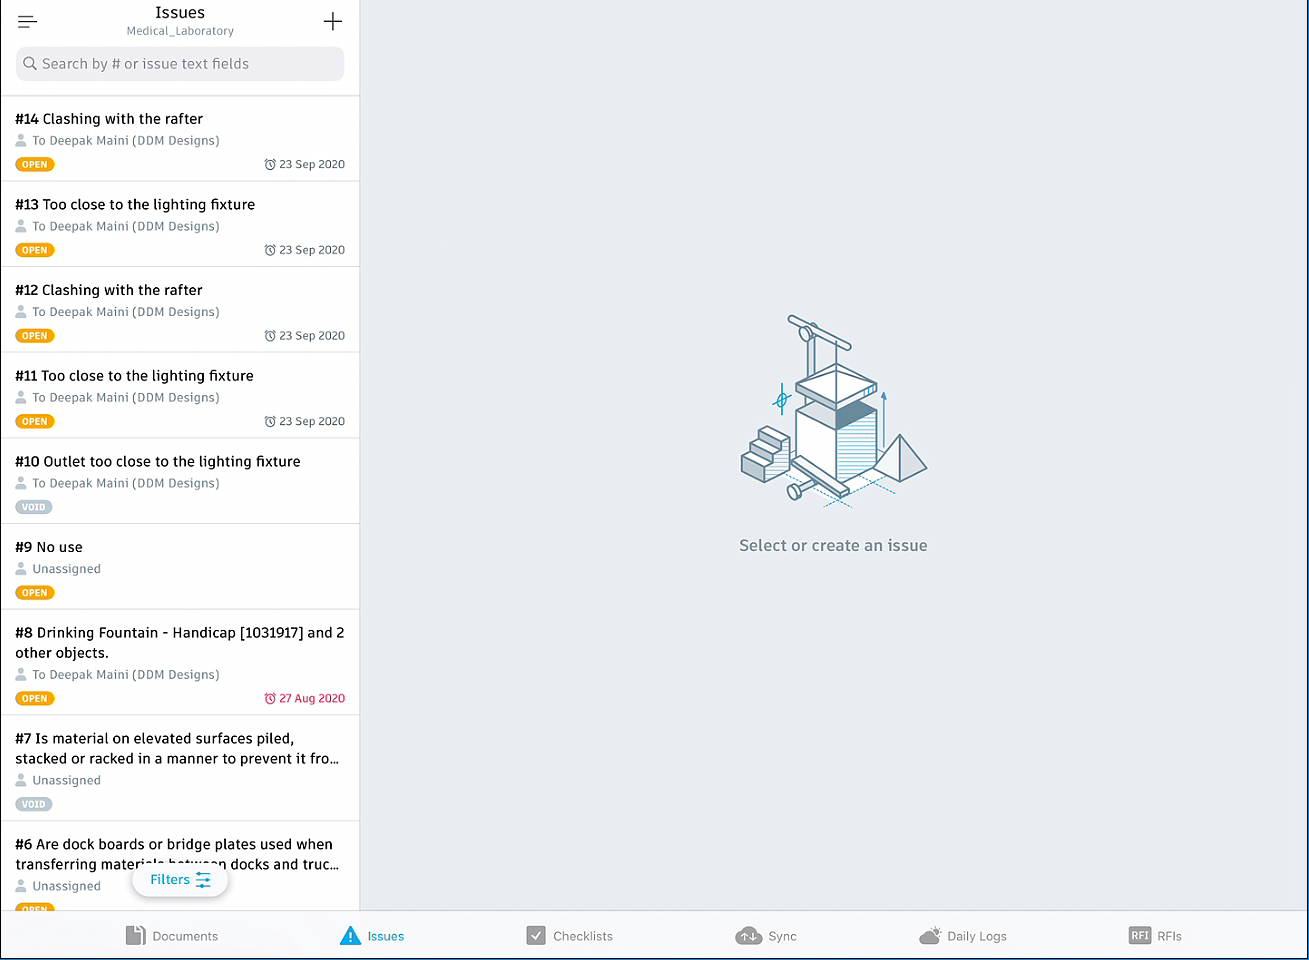Viewport: 1309px width, 960px height.
Task: Click the Daily Logs weather icon
Action: (930, 935)
